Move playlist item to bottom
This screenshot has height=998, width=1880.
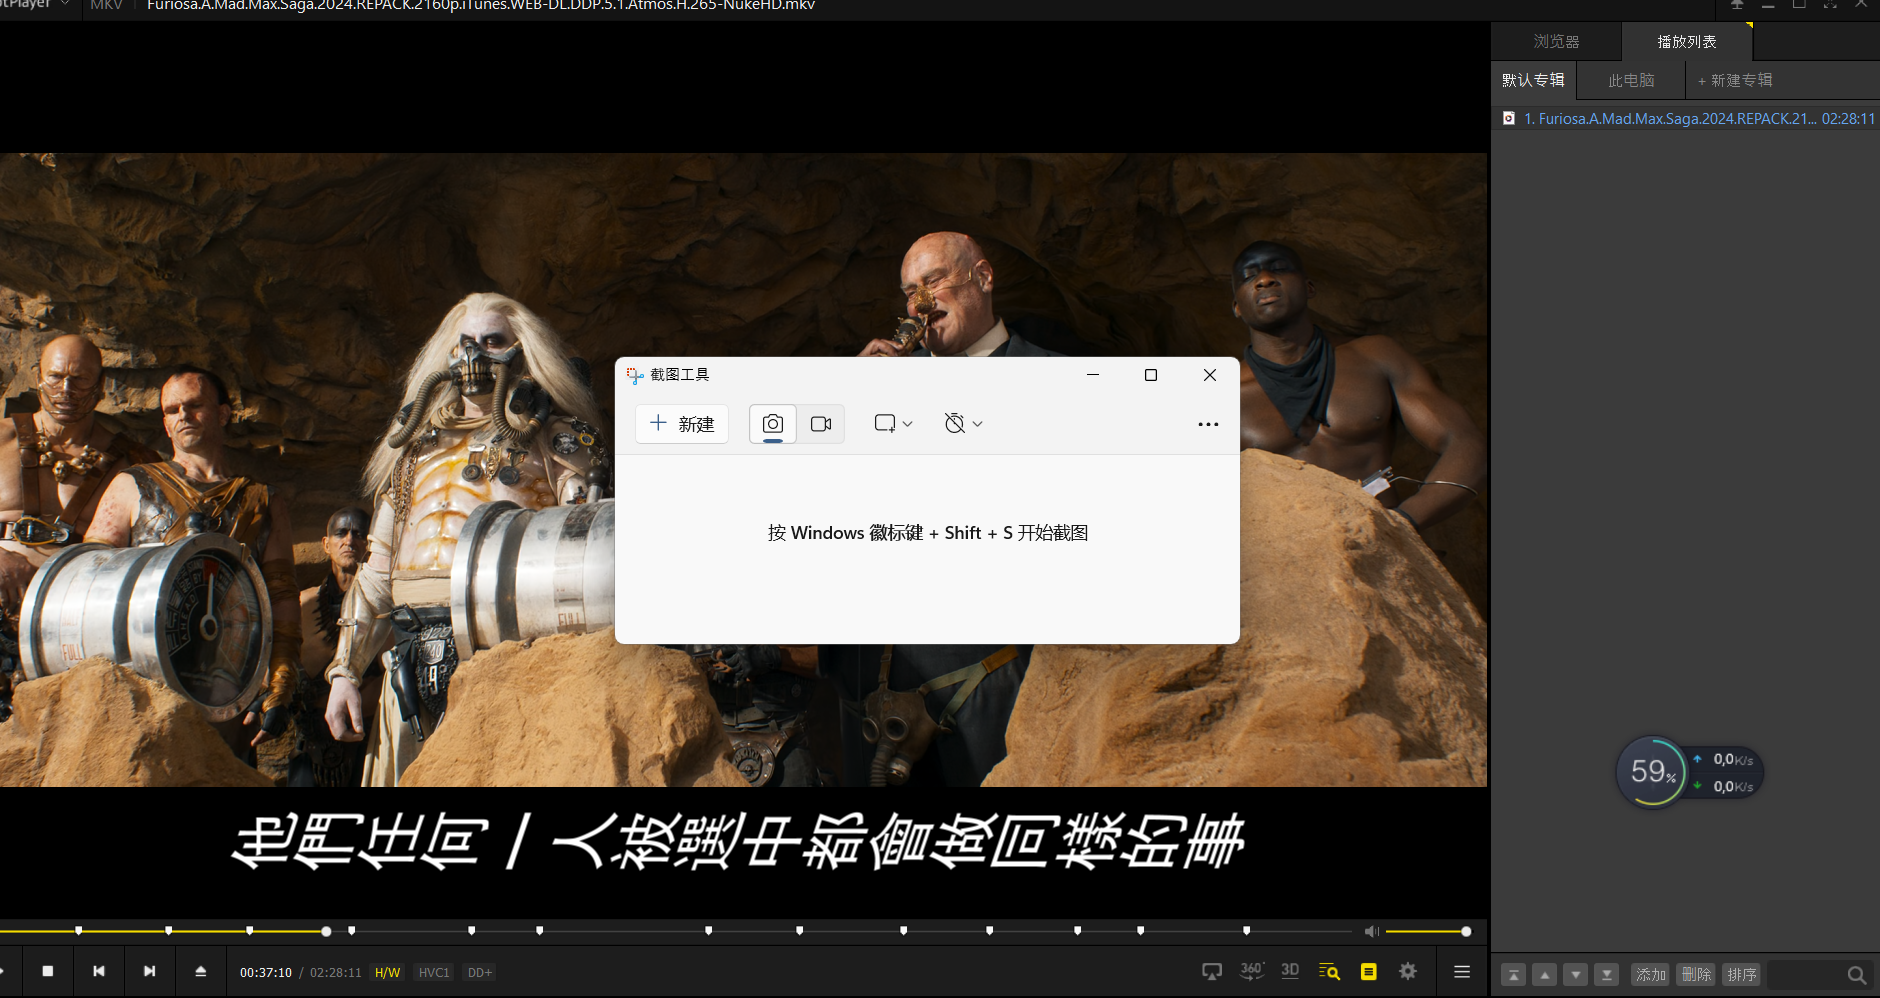pyautogui.click(x=1607, y=974)
